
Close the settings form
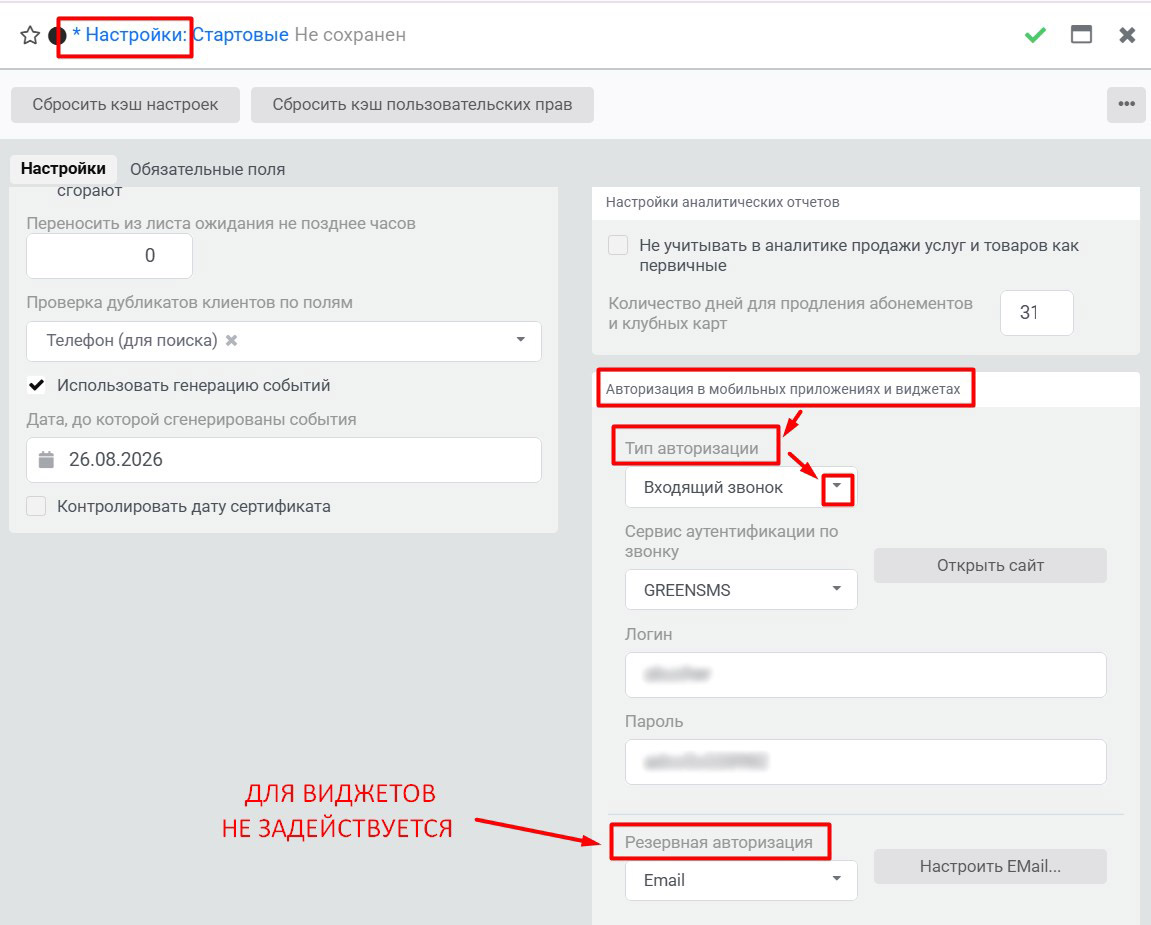coord(1127,35)
